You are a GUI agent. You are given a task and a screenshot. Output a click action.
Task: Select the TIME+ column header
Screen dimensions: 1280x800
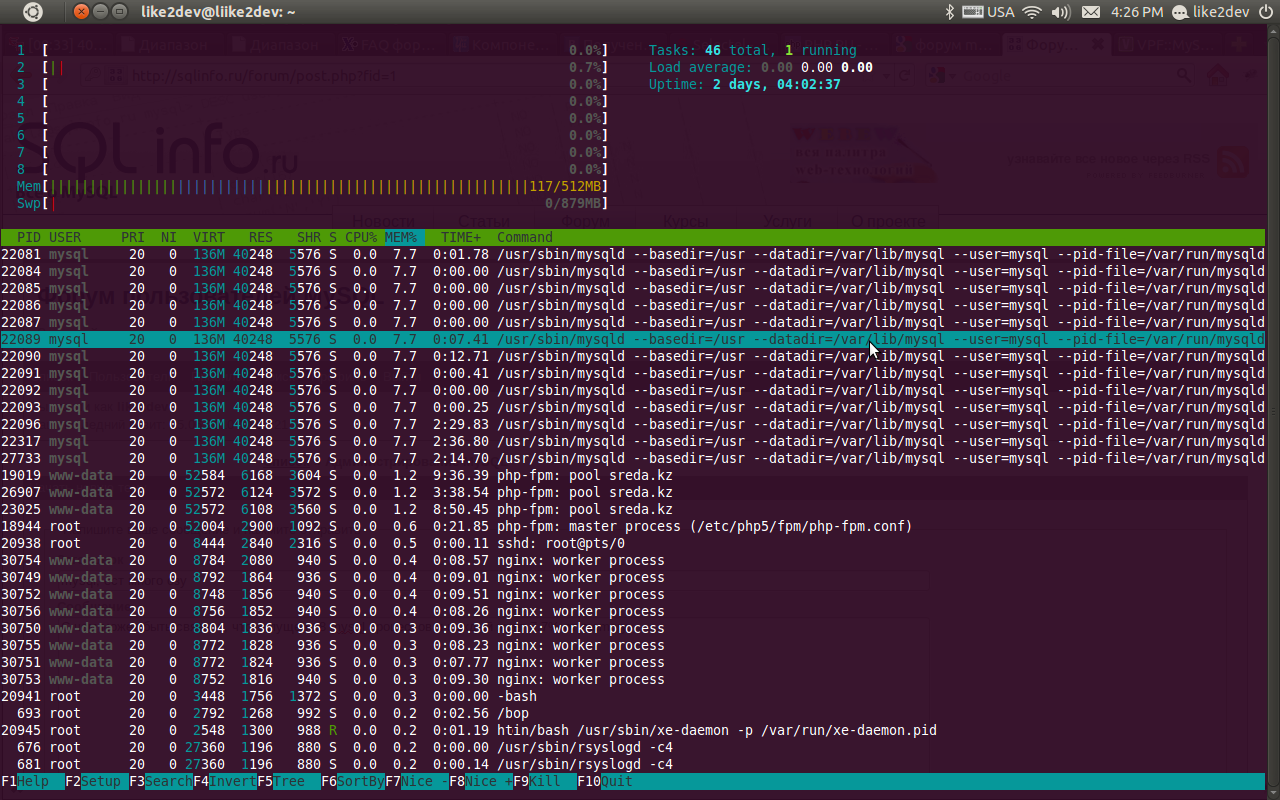(x=460, y=237)
